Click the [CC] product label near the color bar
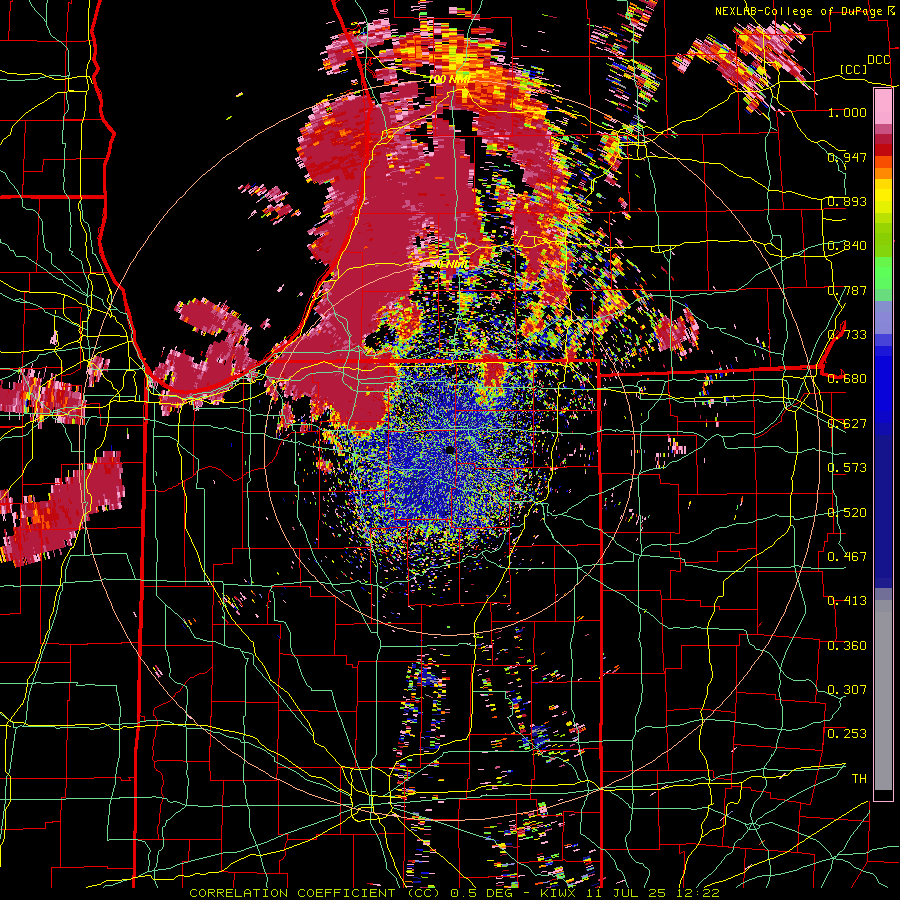 click(853, 69)
